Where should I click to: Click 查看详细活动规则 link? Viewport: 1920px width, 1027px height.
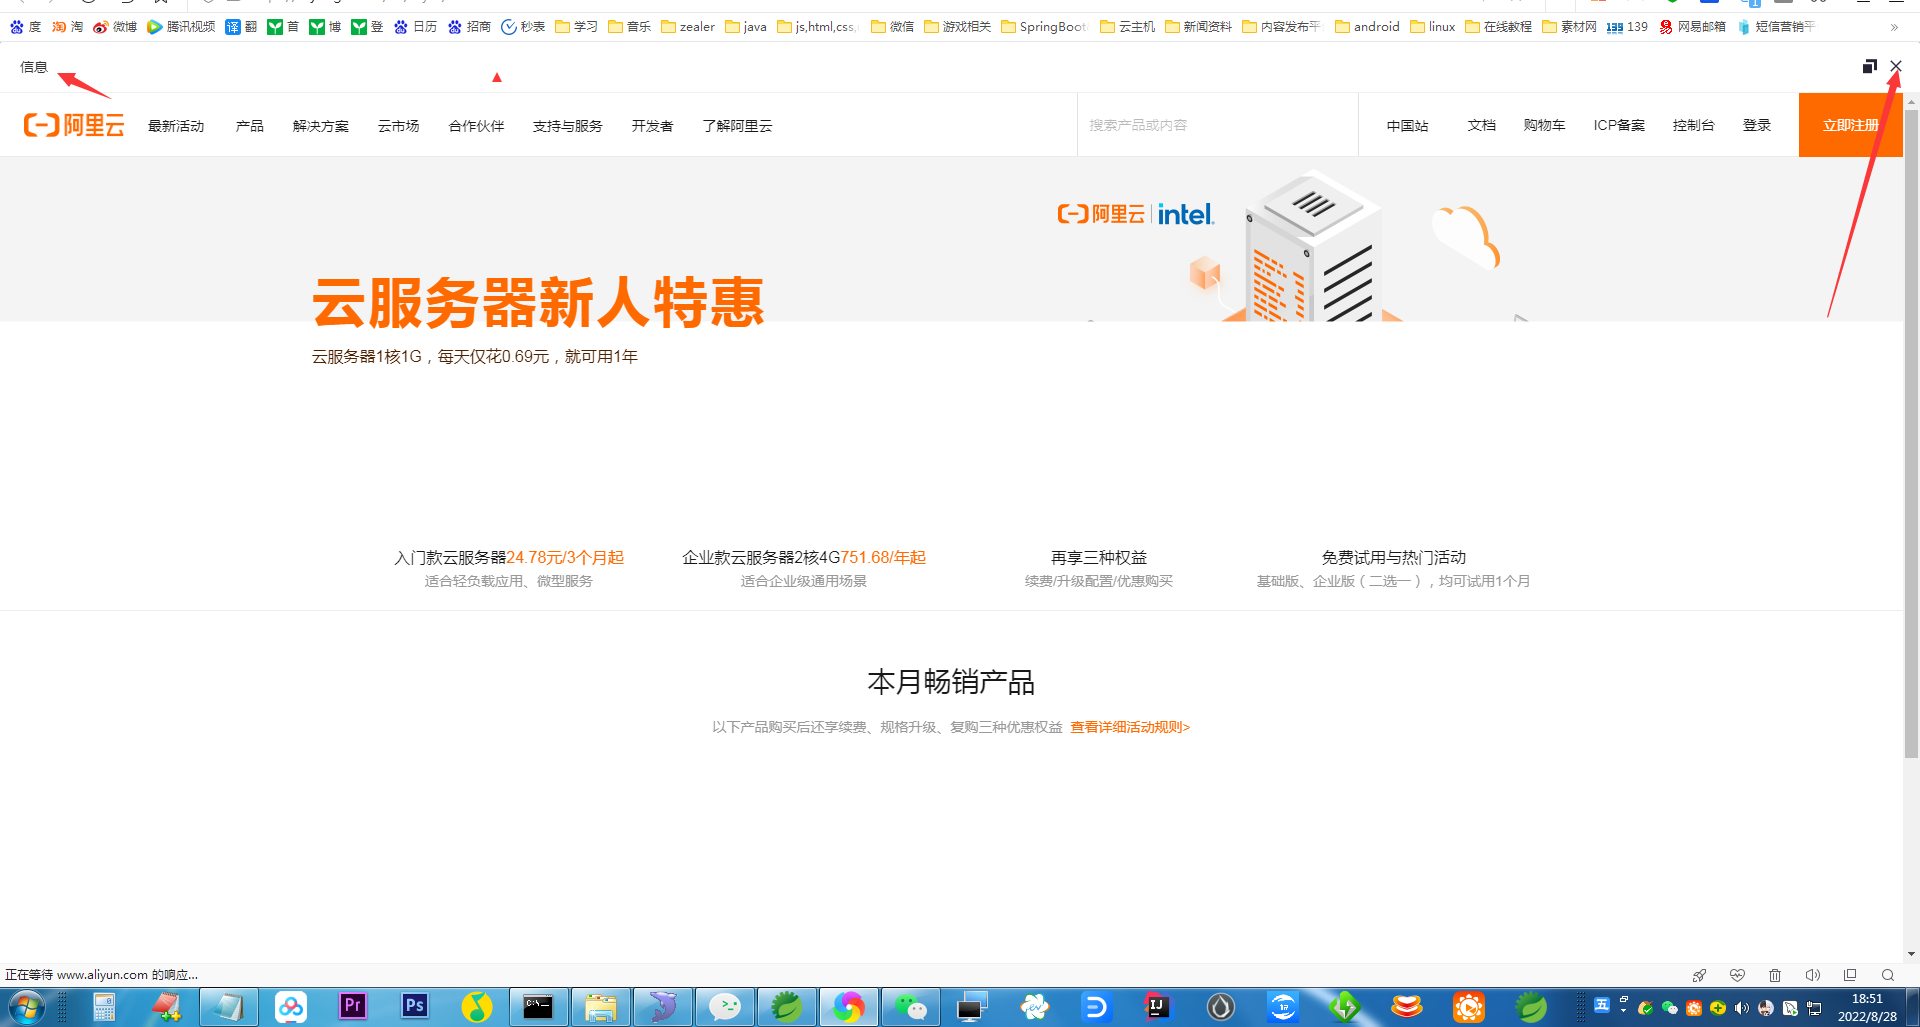click(1130, 727)
